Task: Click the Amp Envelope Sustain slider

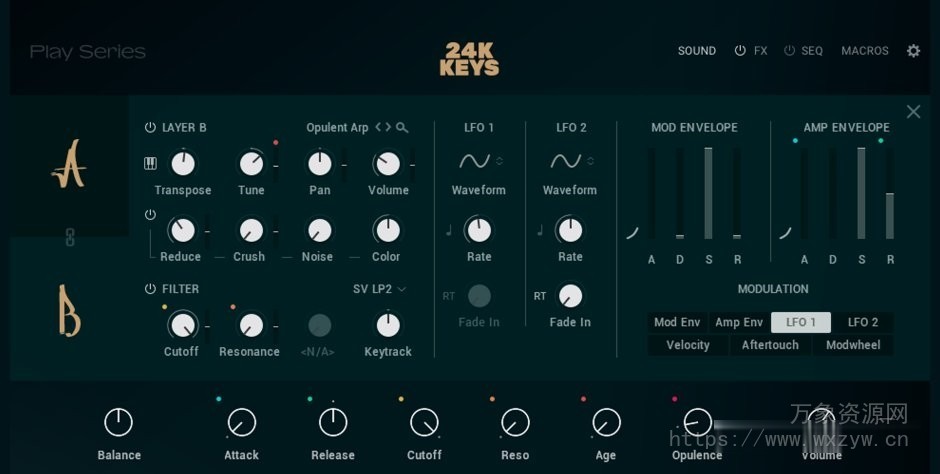Action: (861, 193)
